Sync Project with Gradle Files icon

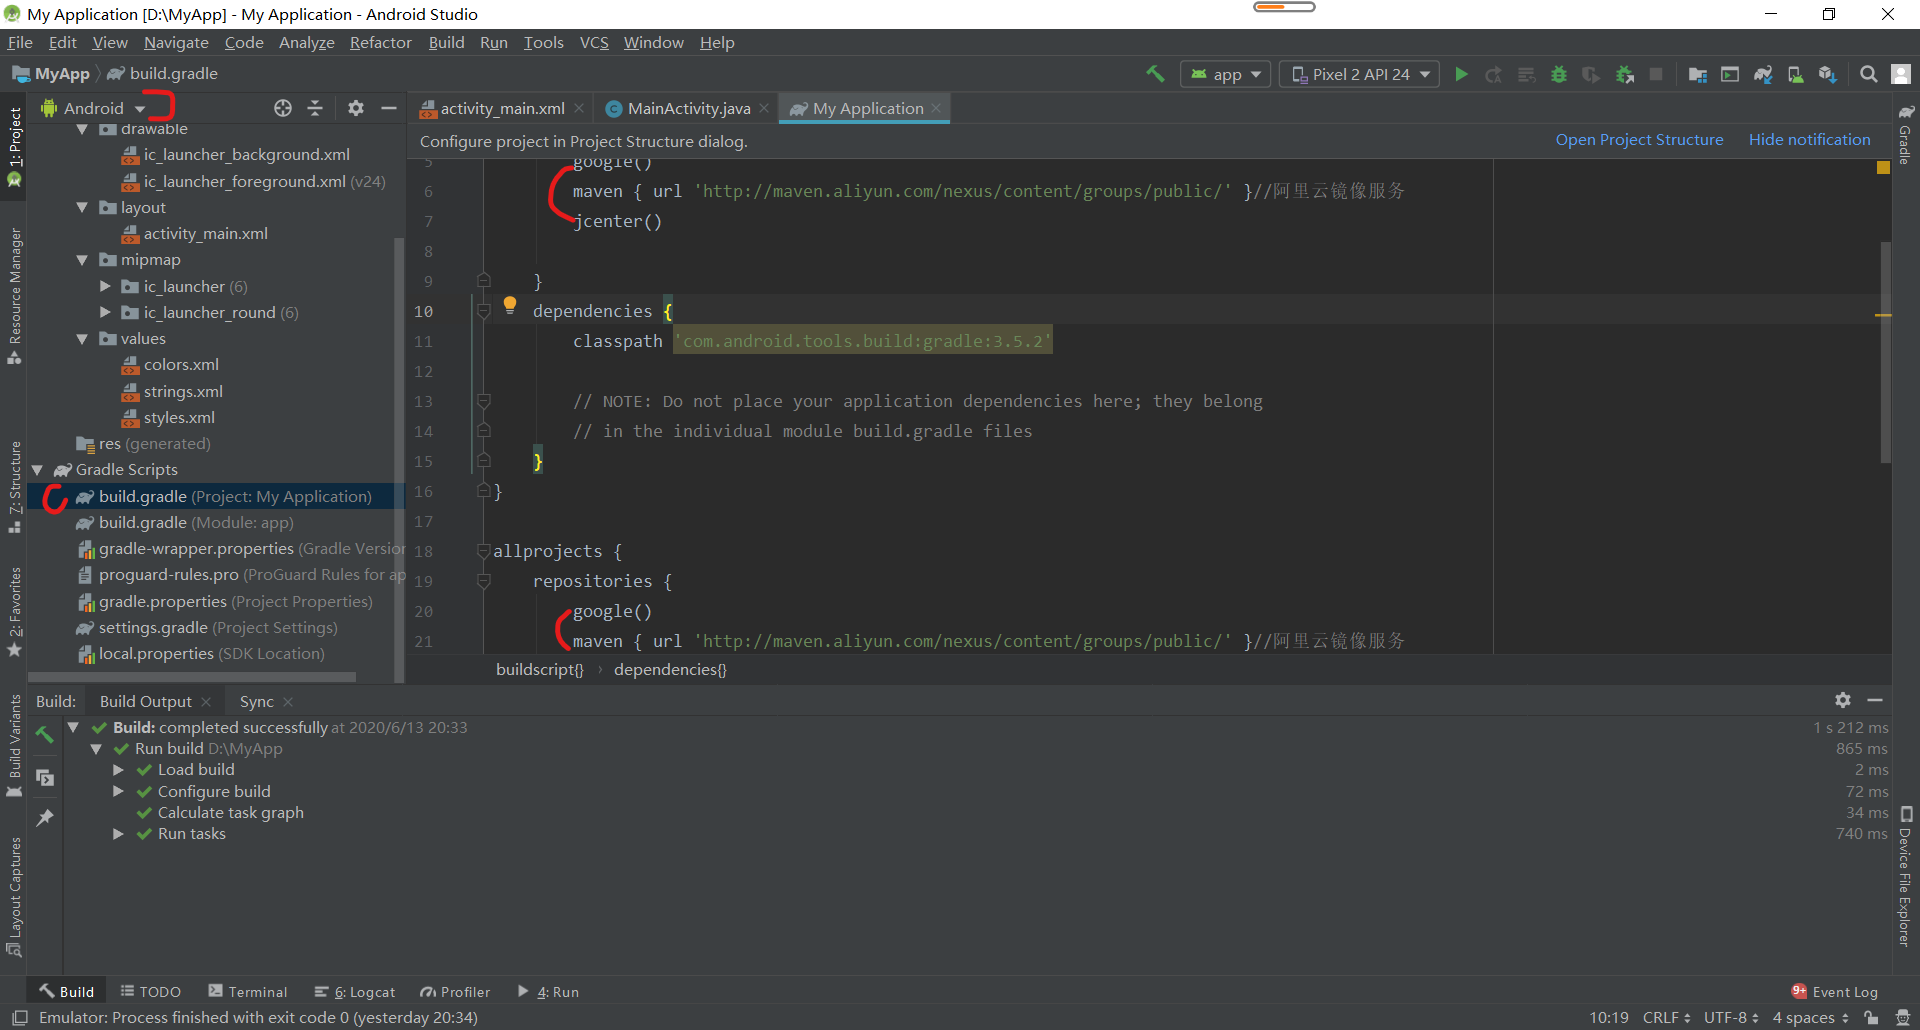1763,74
